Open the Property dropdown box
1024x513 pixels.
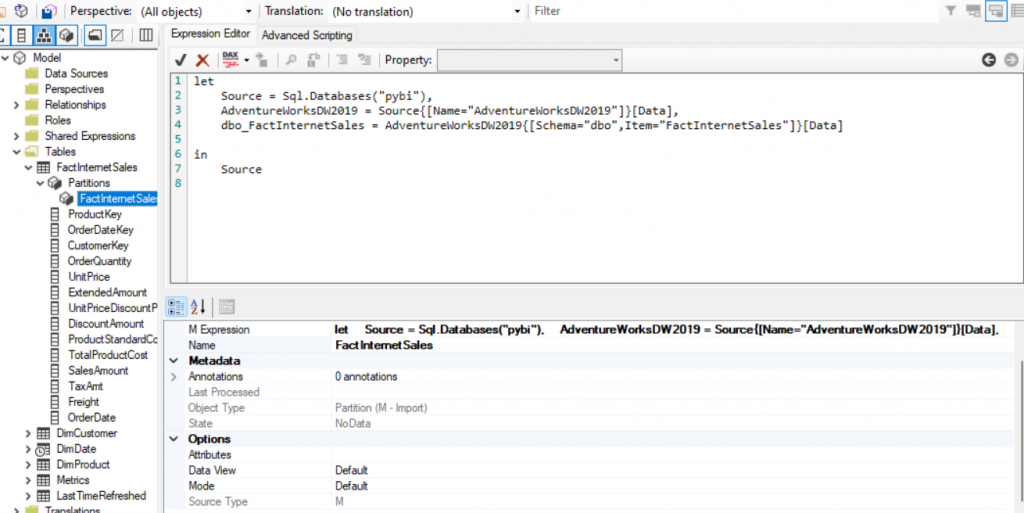click(x=529, y=61)
